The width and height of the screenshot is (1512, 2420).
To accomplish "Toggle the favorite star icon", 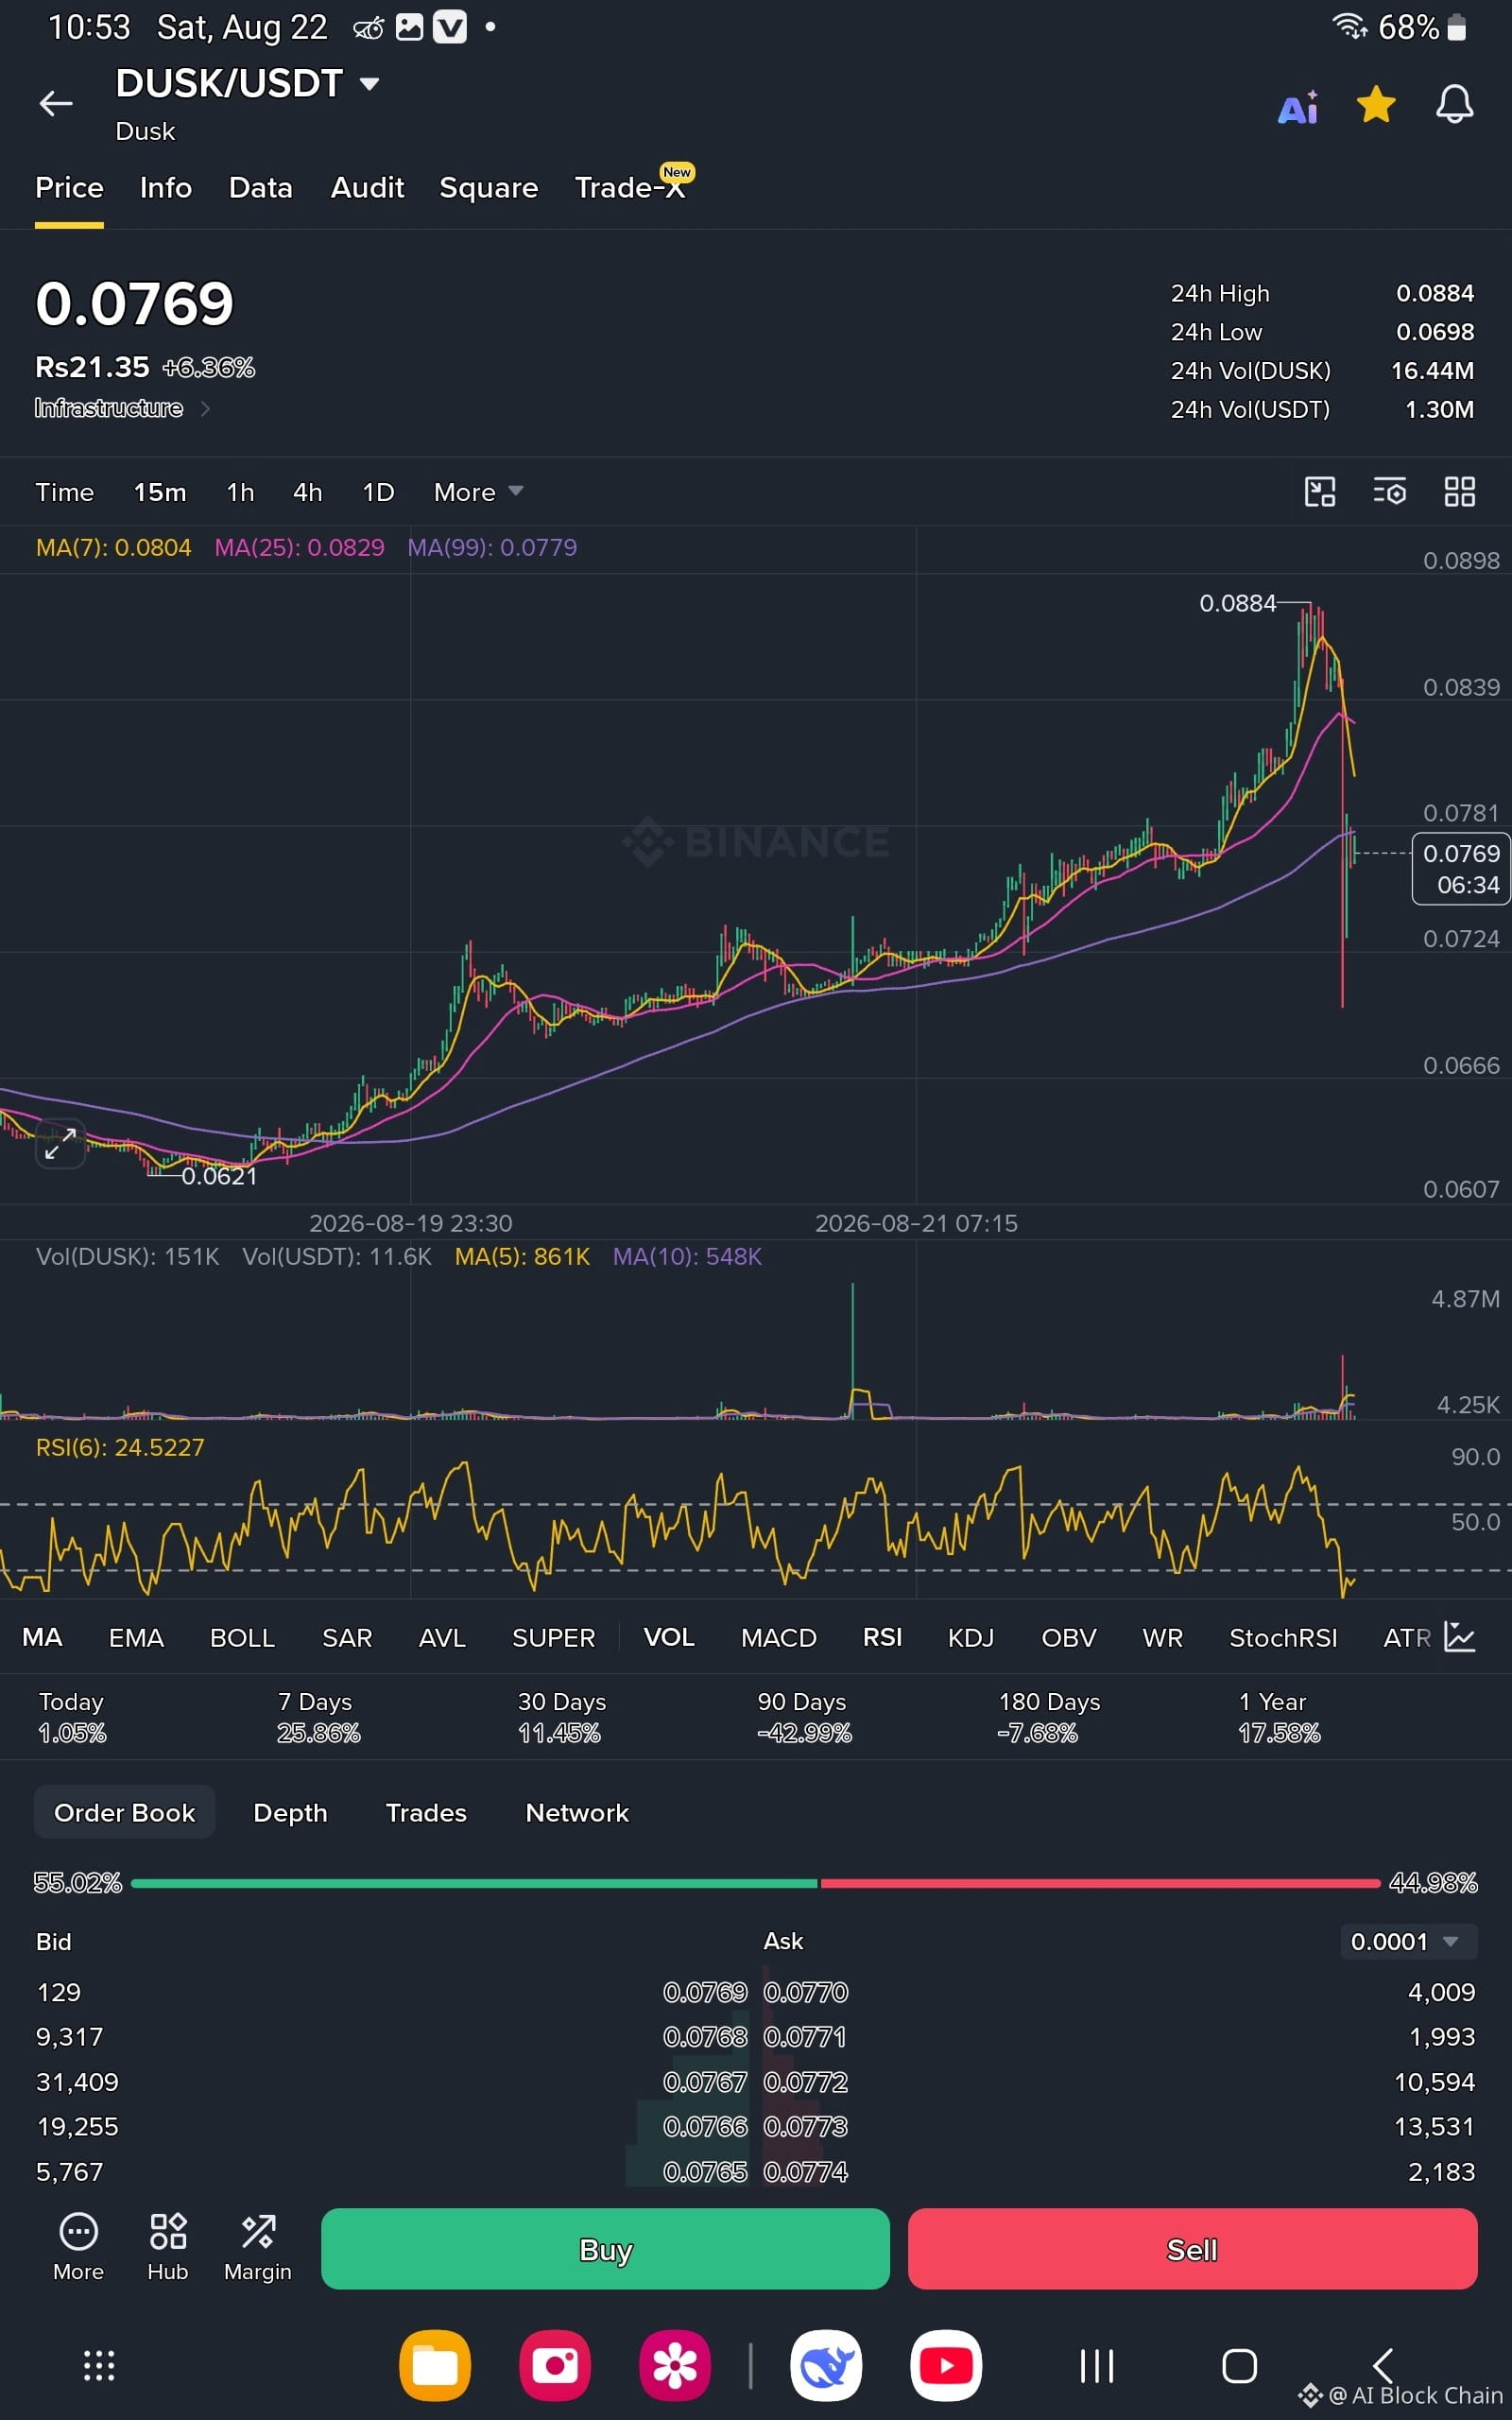I will (1376, 104).
